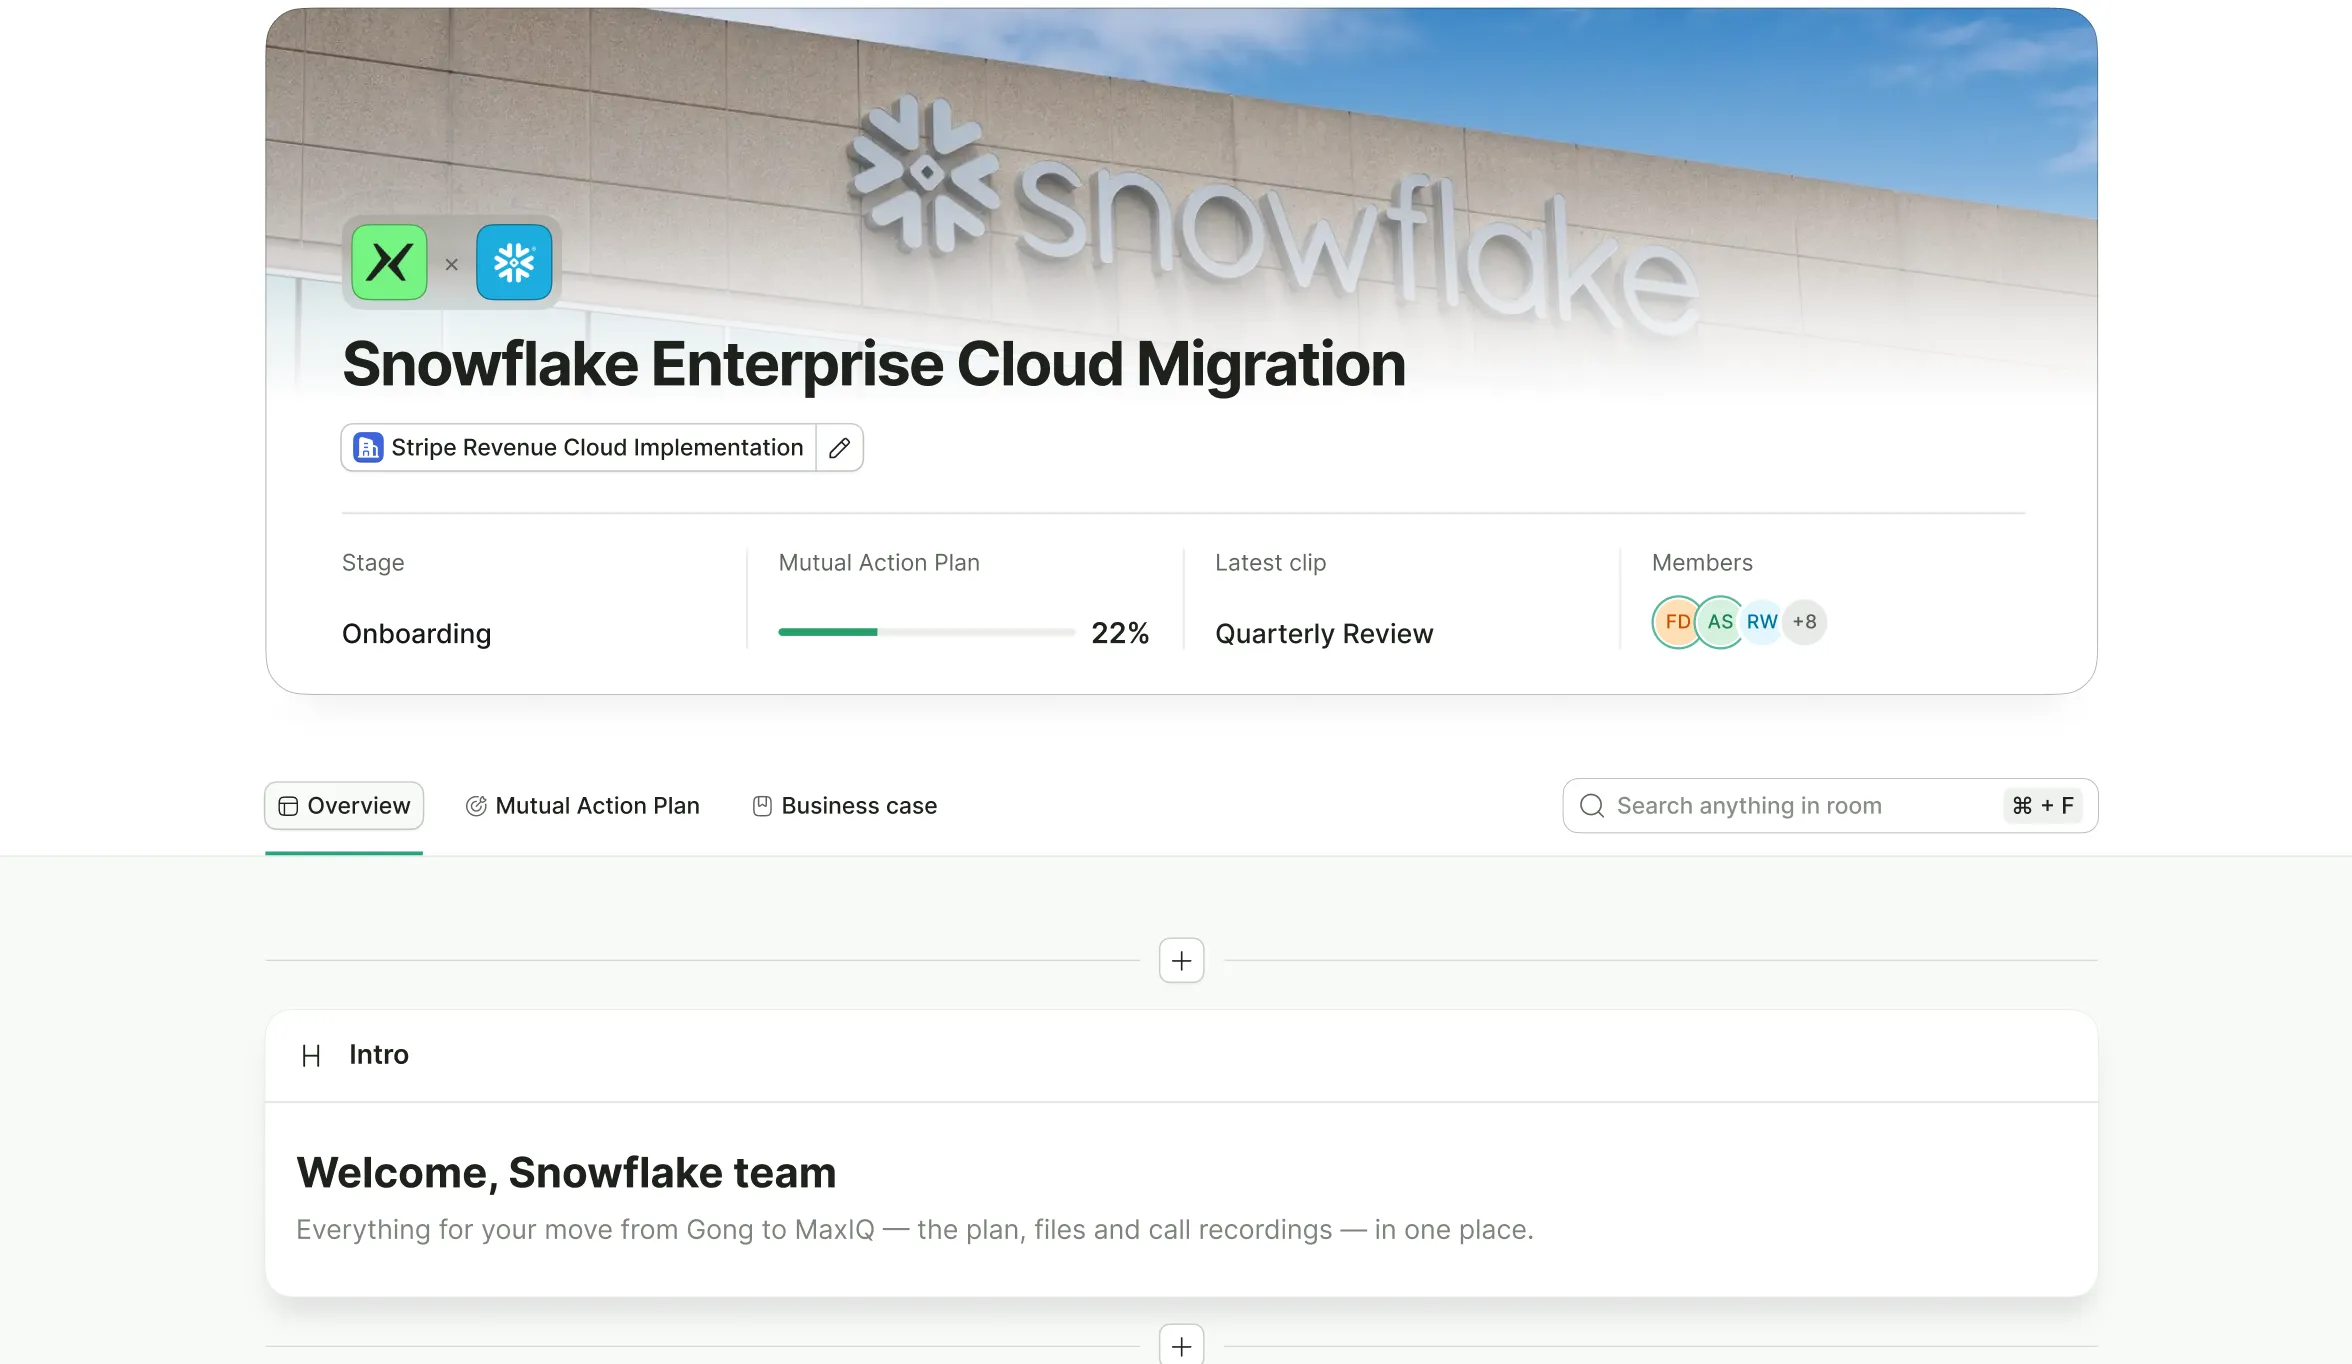Click the search magnifier icon

click(x=1592, y=806)
